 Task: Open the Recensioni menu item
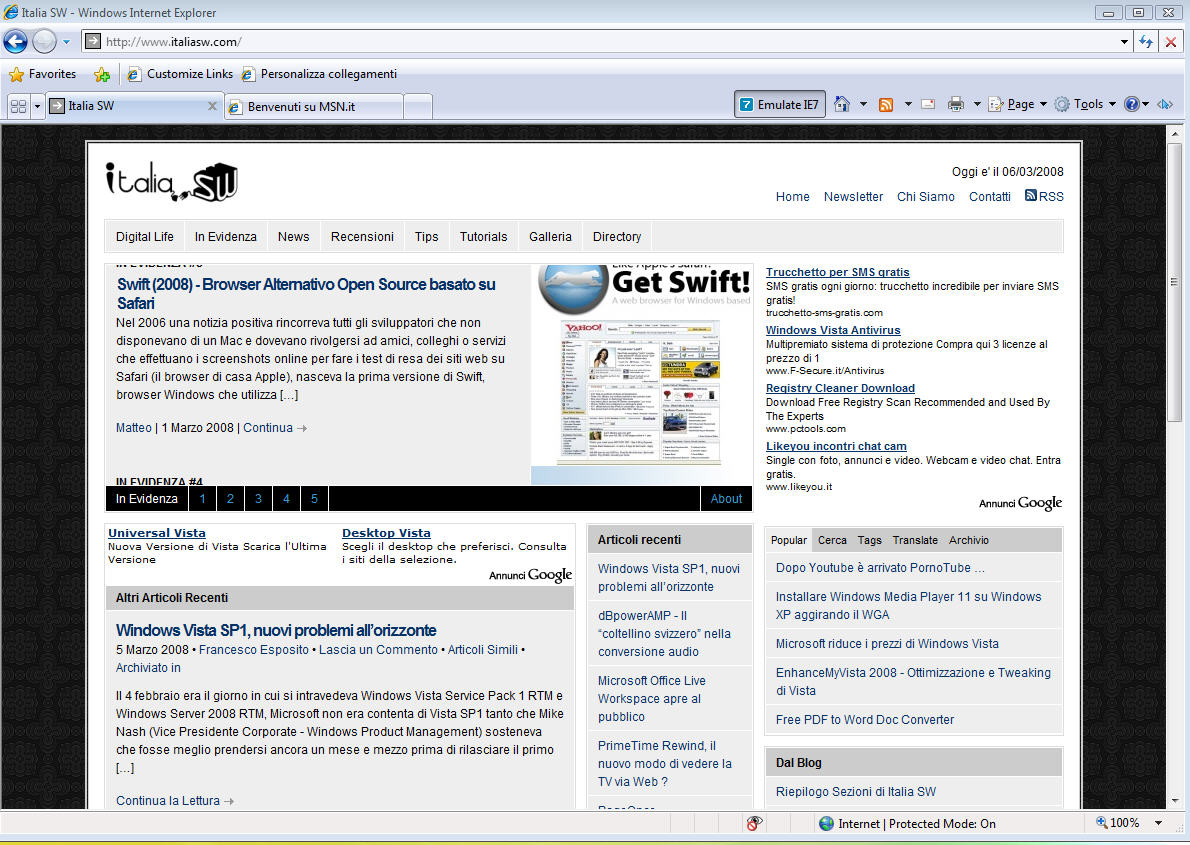coord(362,237)
